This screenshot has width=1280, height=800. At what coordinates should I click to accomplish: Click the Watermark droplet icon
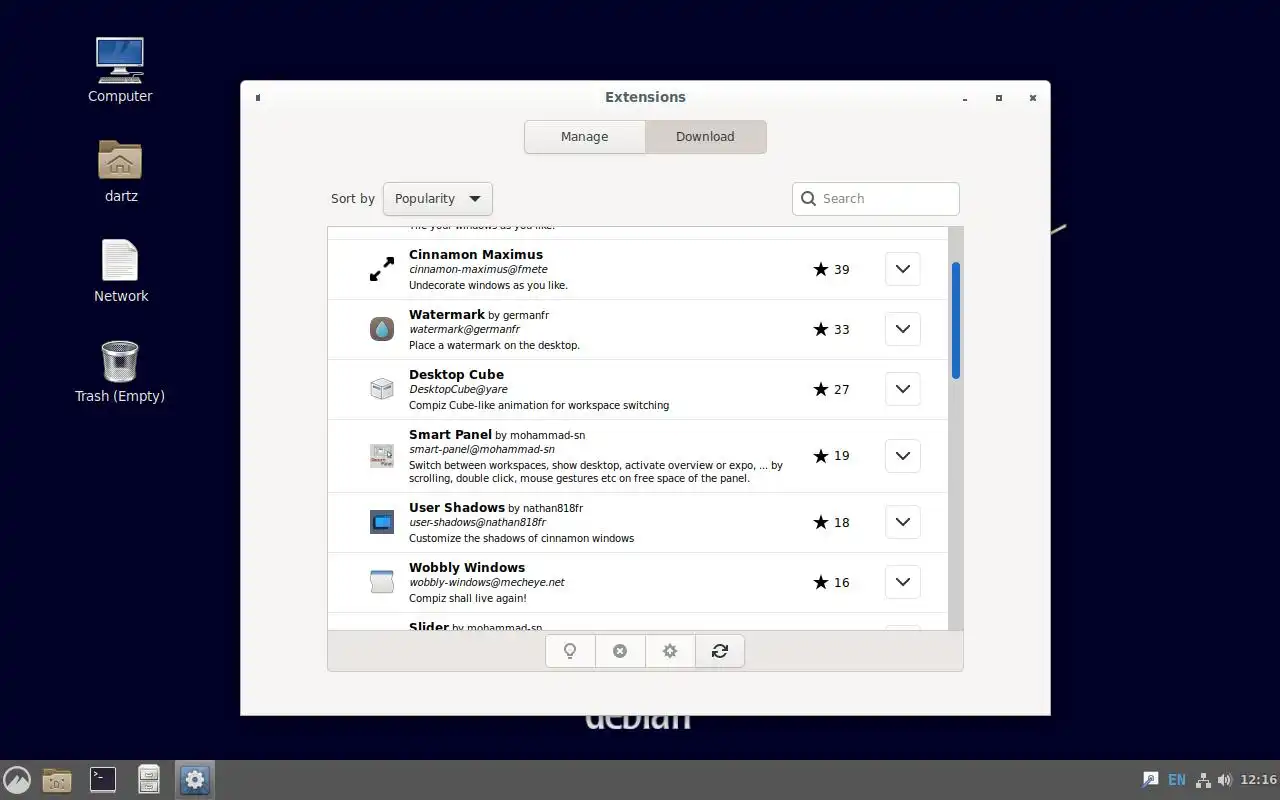382,329
